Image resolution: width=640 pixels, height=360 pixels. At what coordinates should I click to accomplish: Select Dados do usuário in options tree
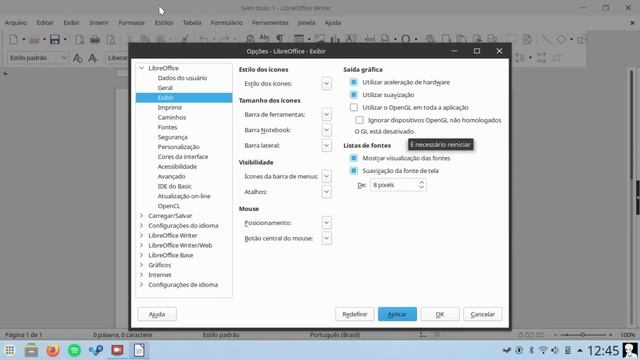182,78
